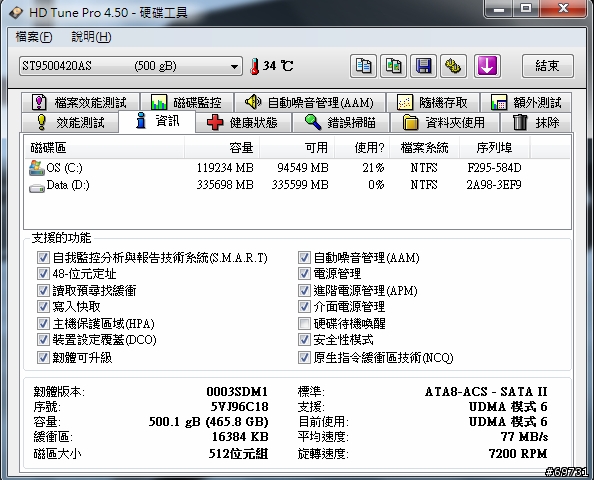Open the options gears icon
The image size is (594, 480).
(x=453, y=66)
